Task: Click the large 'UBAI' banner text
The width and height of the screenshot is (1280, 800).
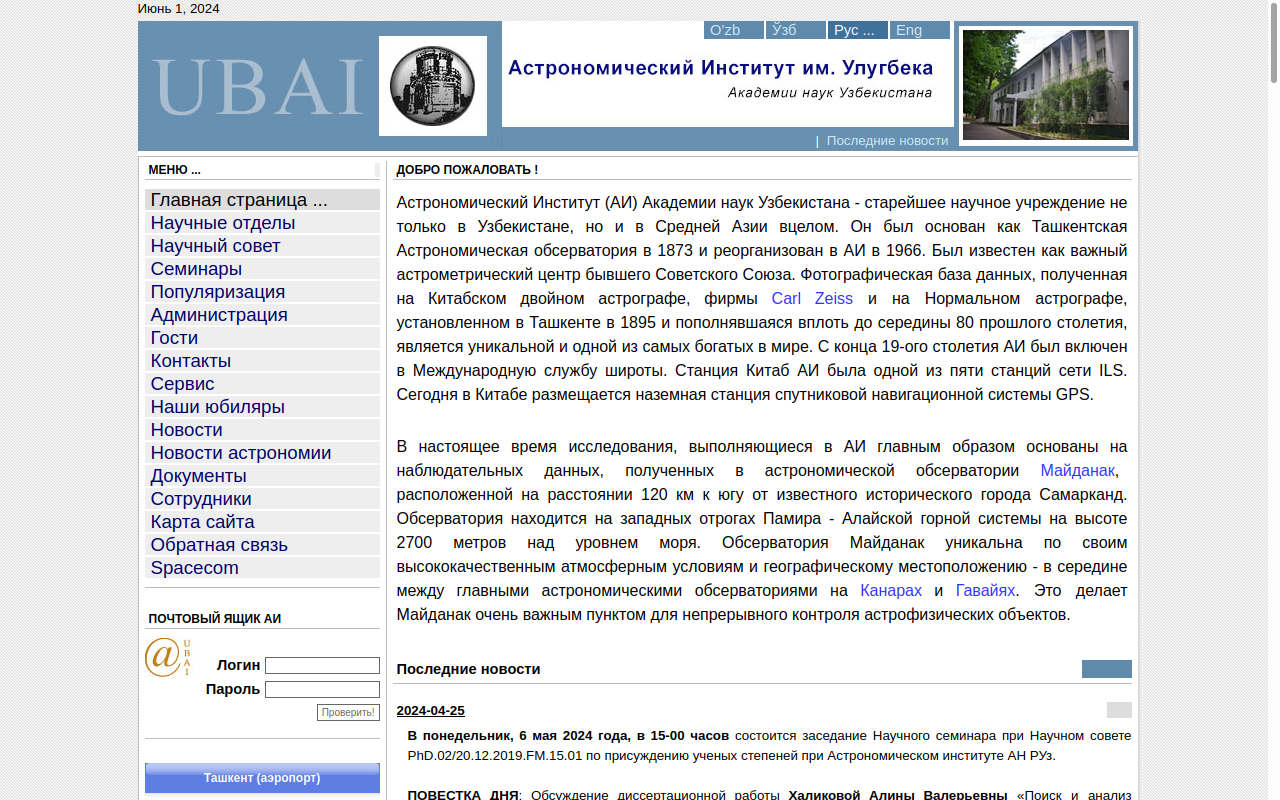Action: coord(257,88)
